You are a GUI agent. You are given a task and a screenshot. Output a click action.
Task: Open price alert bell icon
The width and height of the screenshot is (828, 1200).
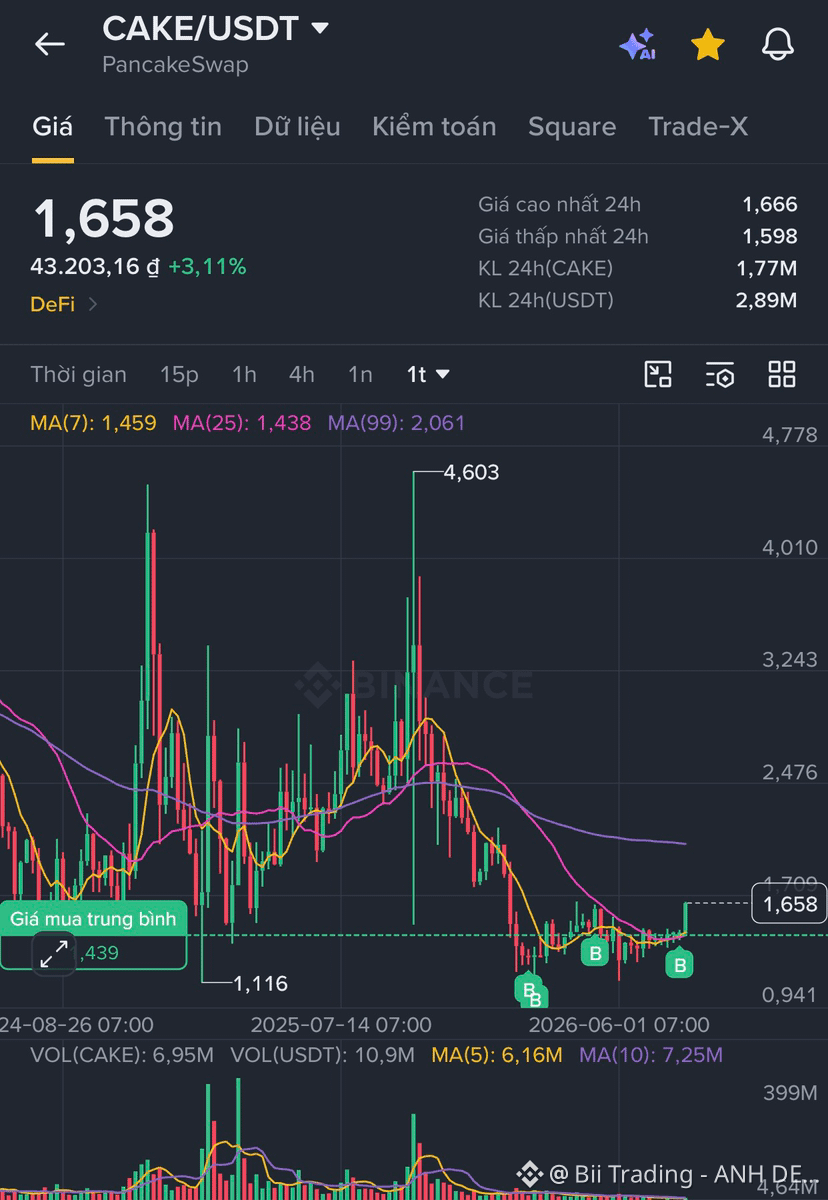(778, 44)
